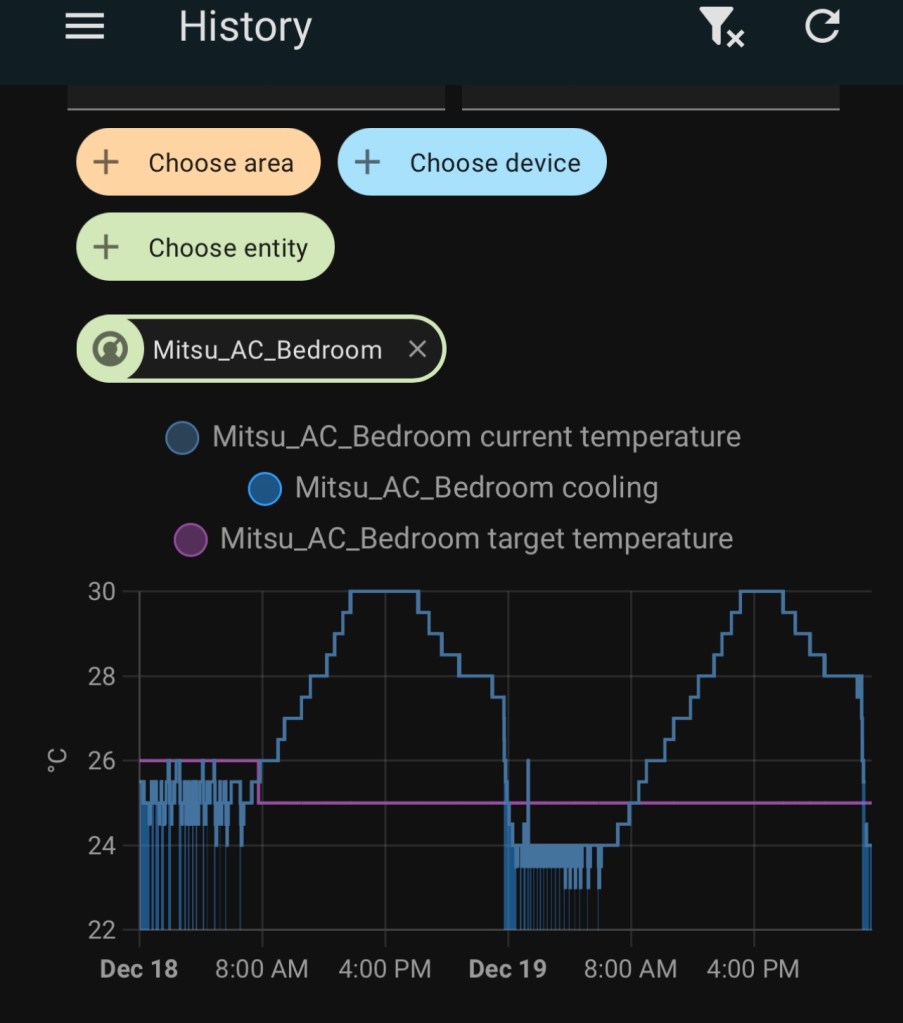The image size is (903, 1023).
Task: Click the plus icon on Choose area
Action: (106, 163)
